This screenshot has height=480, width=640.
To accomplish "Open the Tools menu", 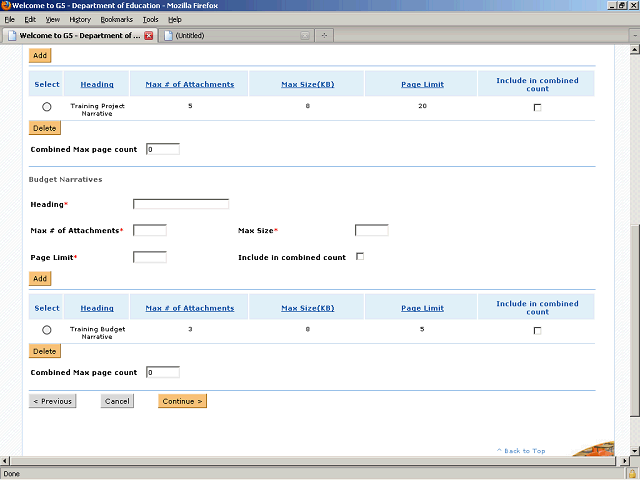I will click(150, 19).
